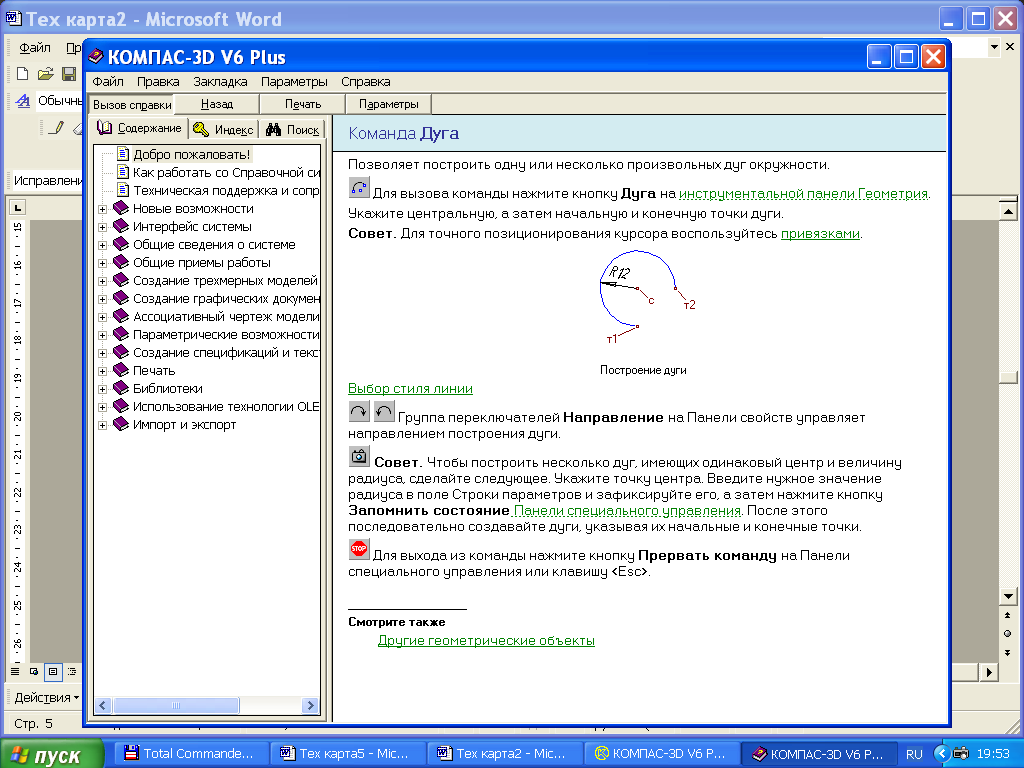This screenshot has width=1024, height=768.
Task: Switch to the Содержание tab
Action: point(139,128)
